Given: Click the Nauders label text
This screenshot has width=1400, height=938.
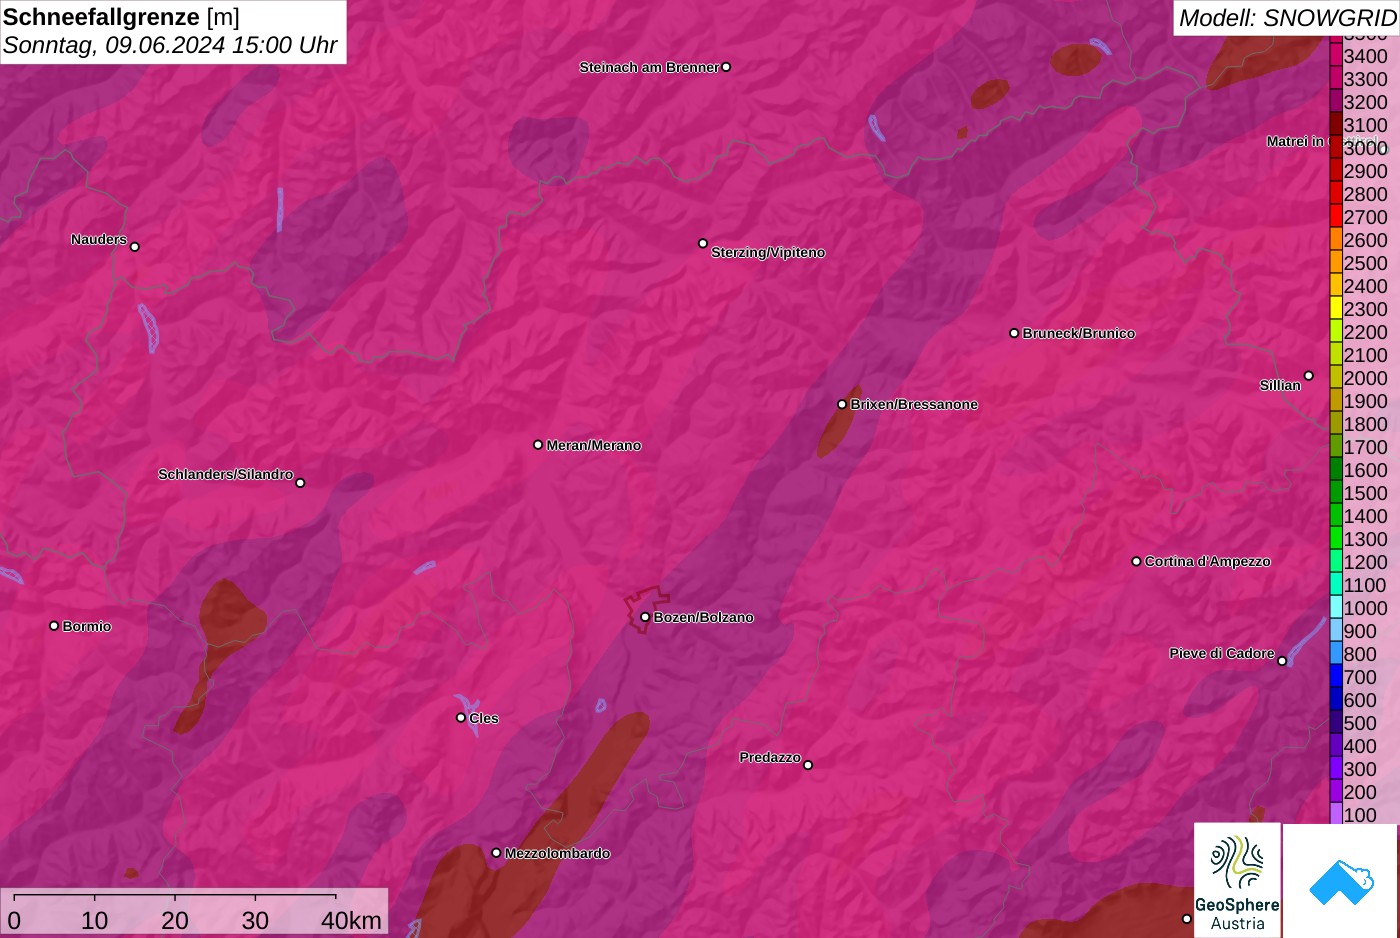Looking at the screenshot, I should pos(99,239).
